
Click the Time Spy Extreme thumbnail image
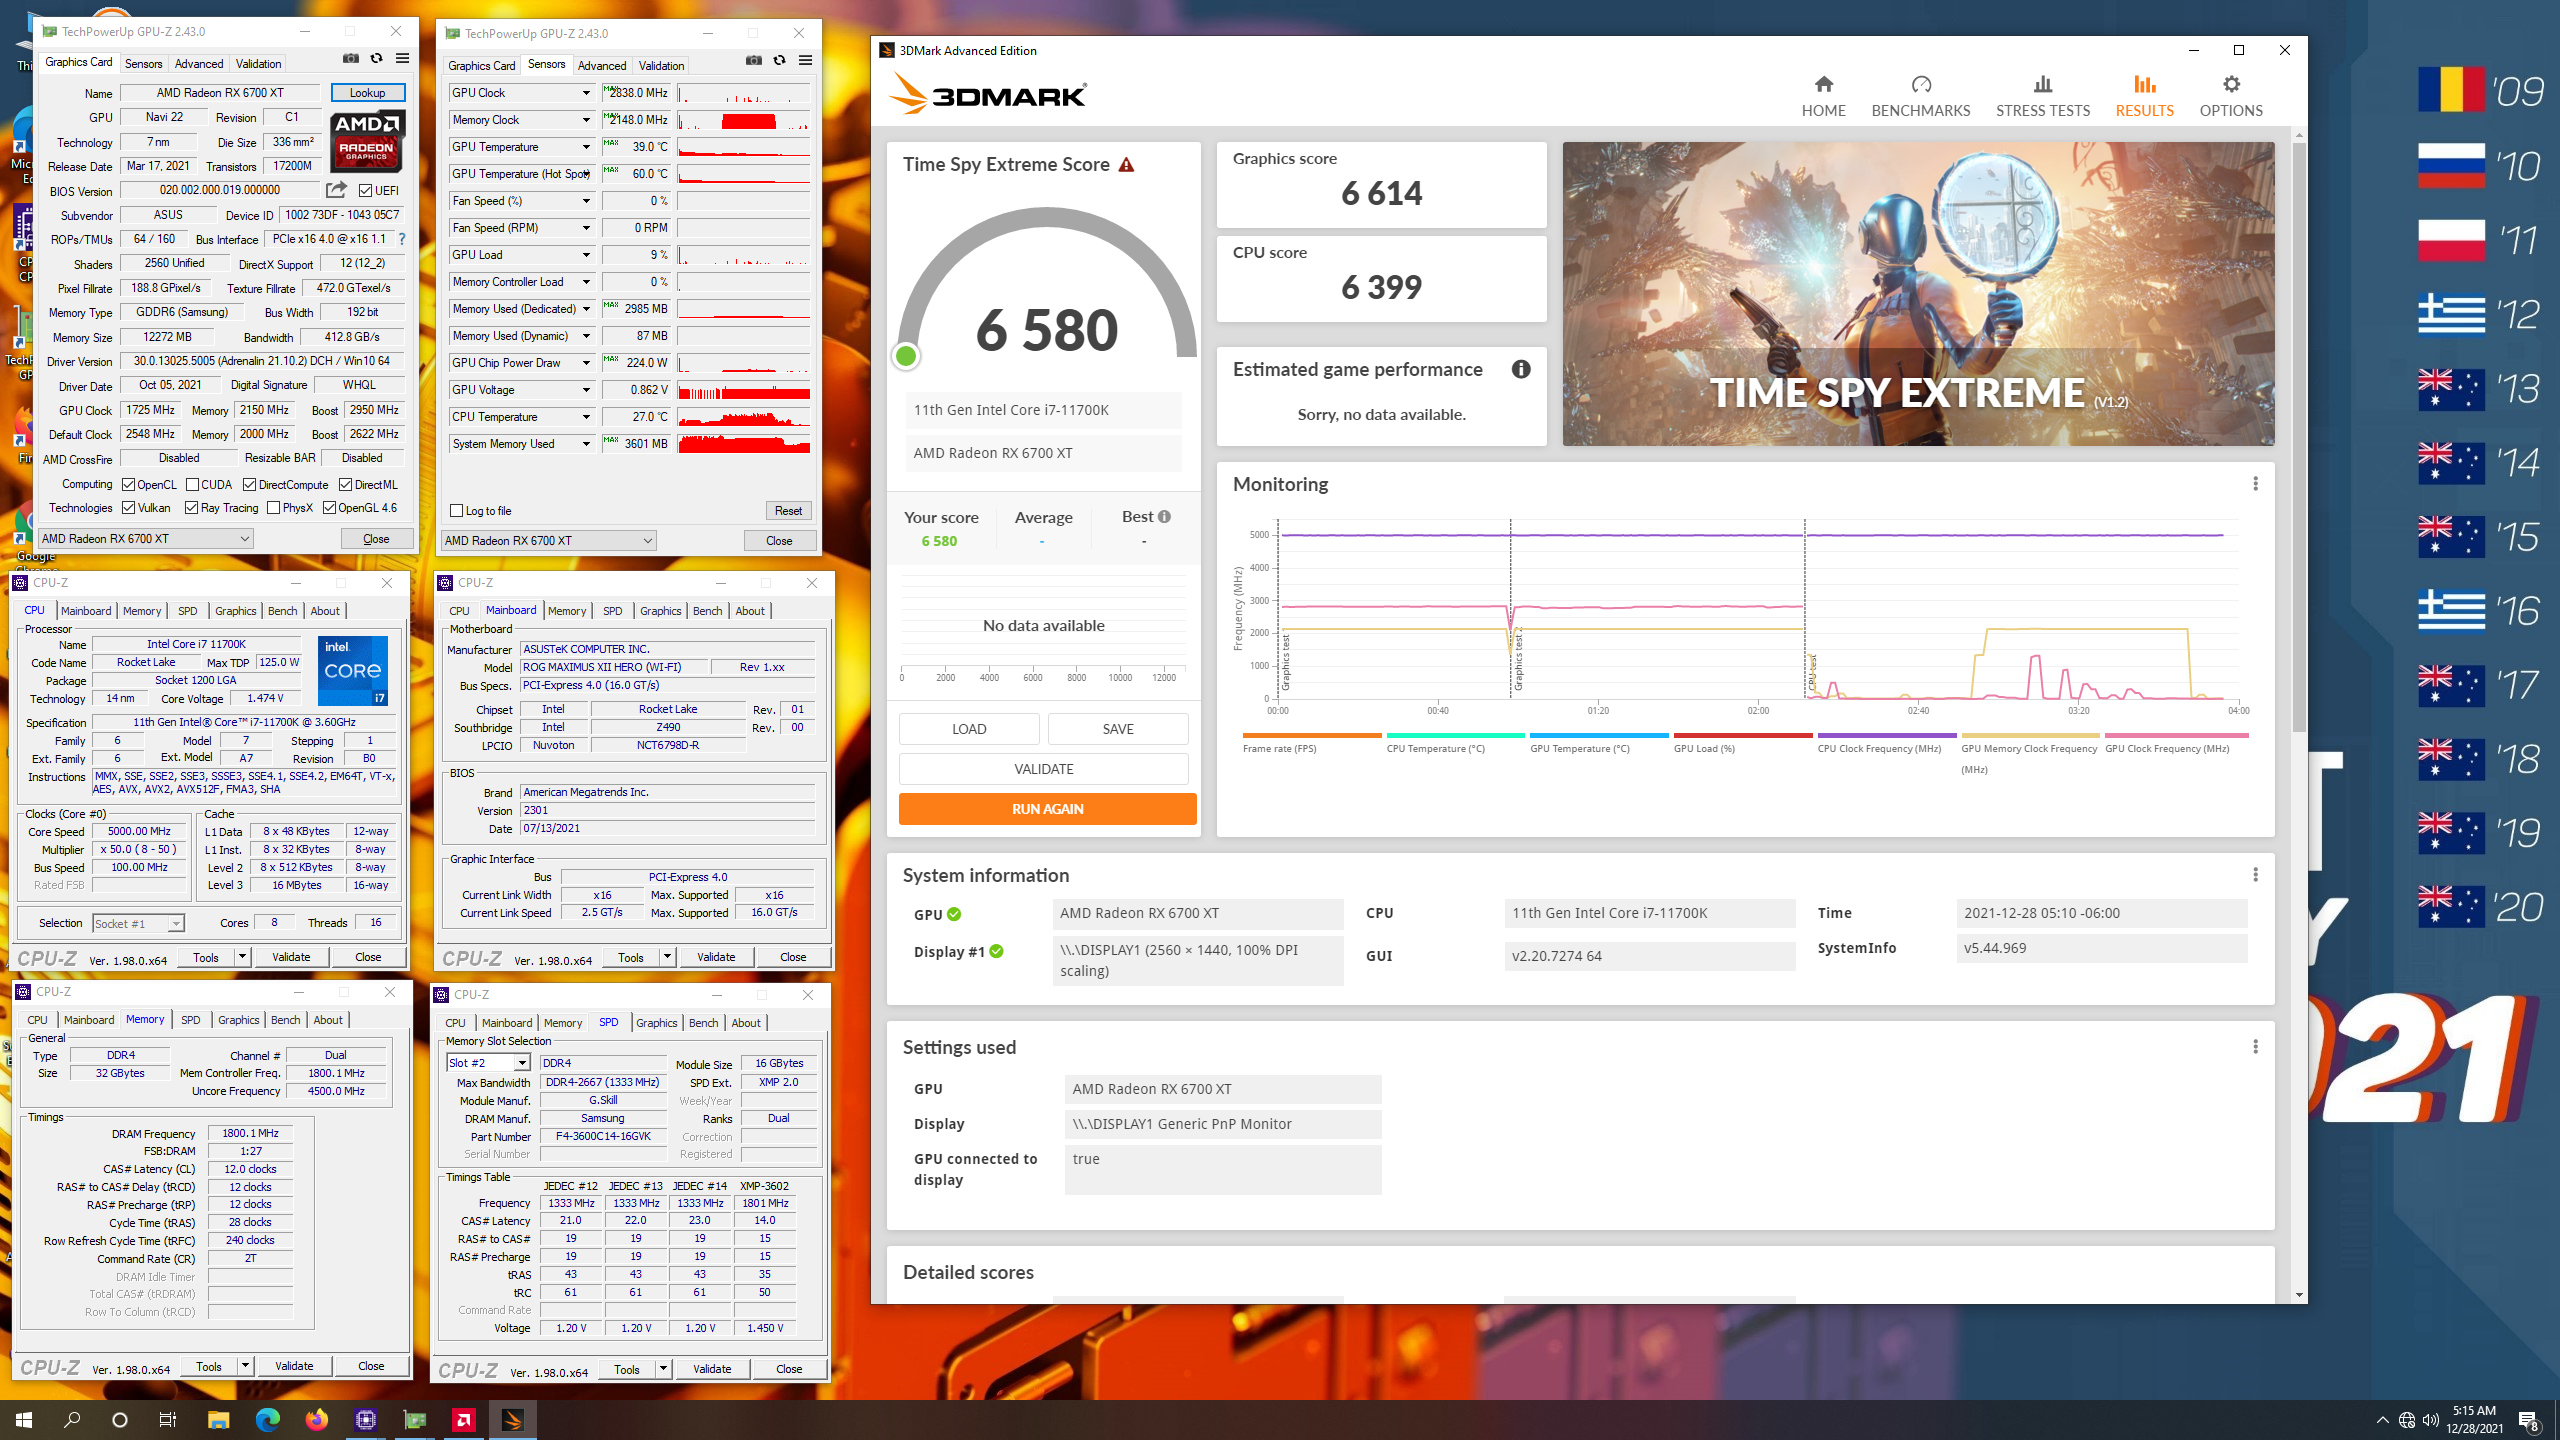pos(1918,294)
